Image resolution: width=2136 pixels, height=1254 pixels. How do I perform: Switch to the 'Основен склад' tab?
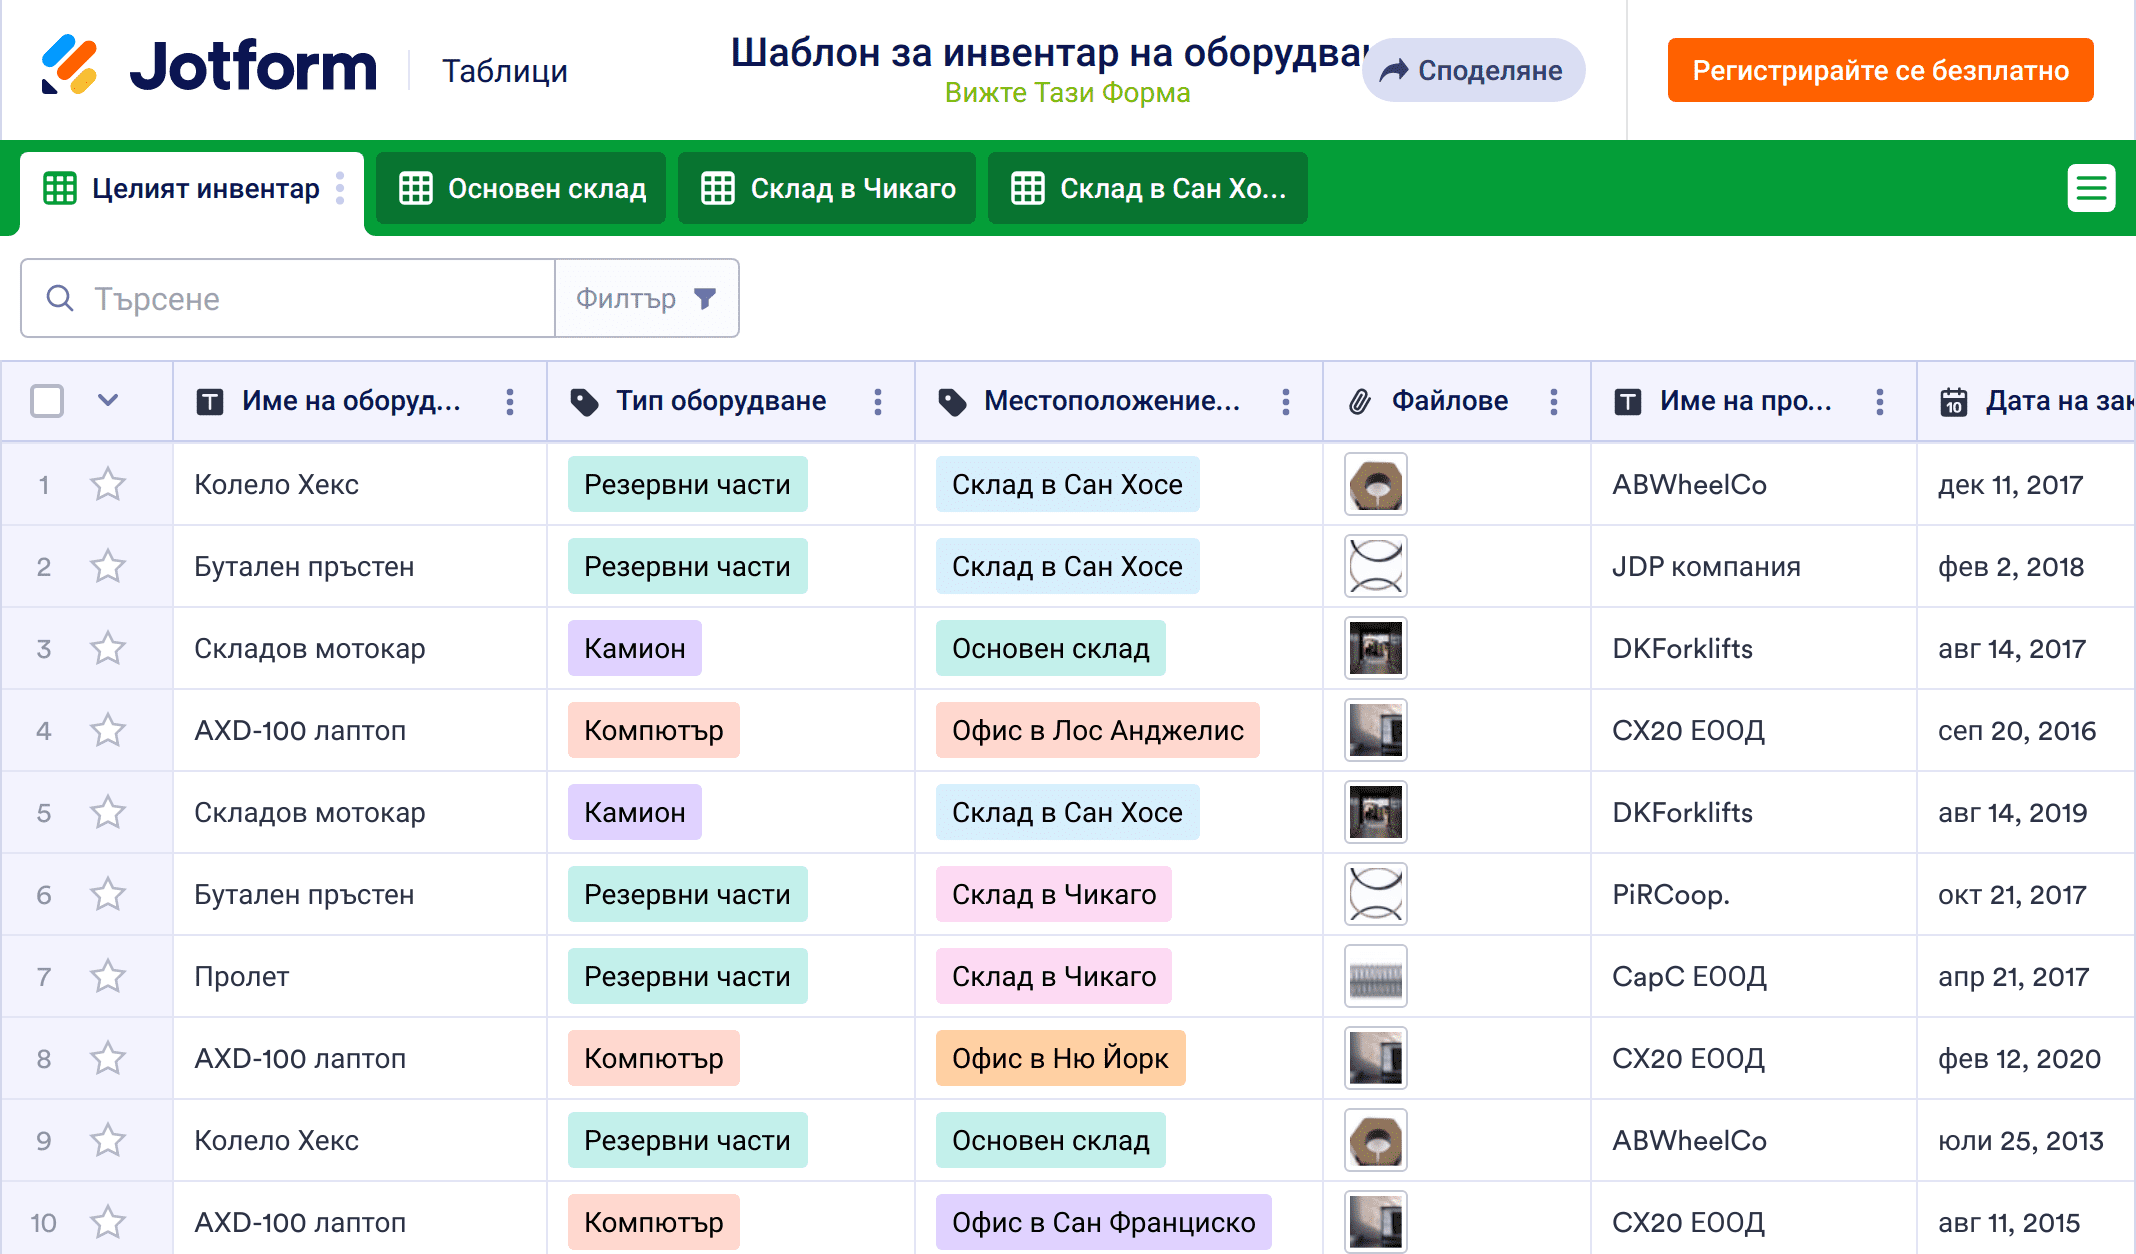522,188
